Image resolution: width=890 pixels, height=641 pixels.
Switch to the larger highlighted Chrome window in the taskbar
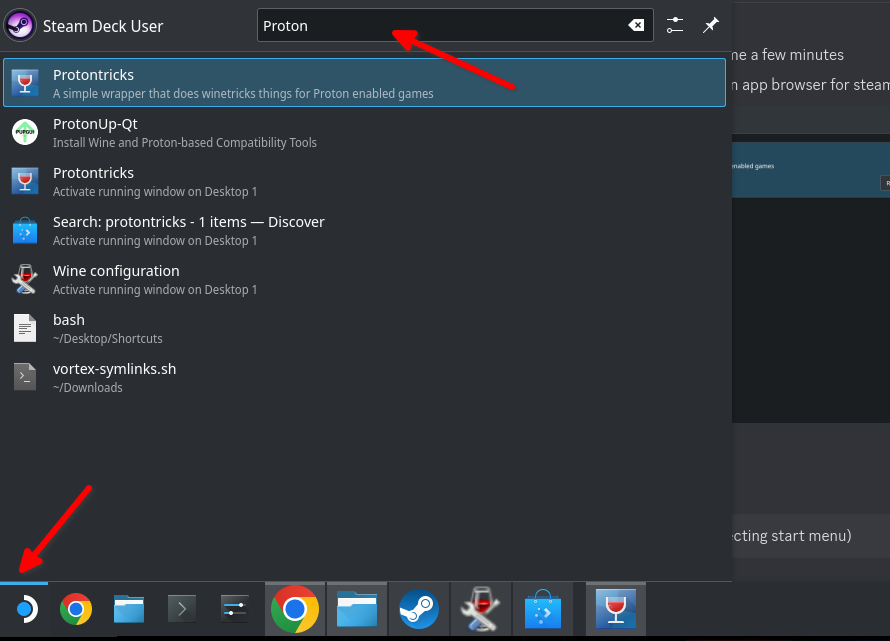295,608
